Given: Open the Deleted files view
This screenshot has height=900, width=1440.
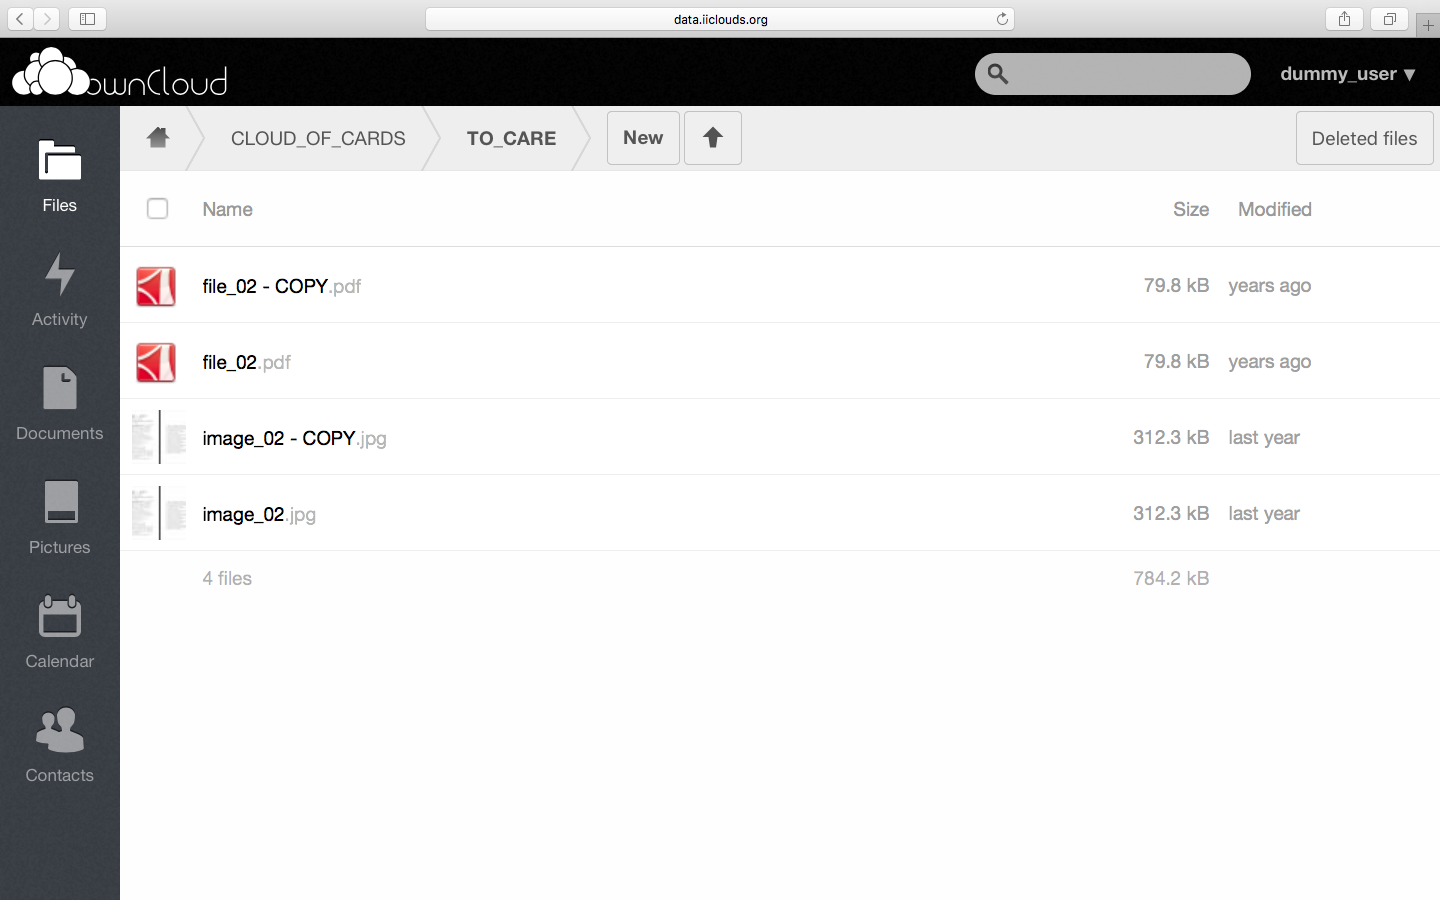Looking at the screenshot, I should [x=1364, y=138].
